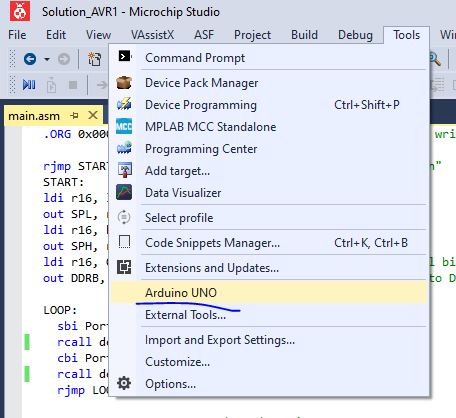456x418 pixels.
Task: Open the File menu
Action: [17, 35]
